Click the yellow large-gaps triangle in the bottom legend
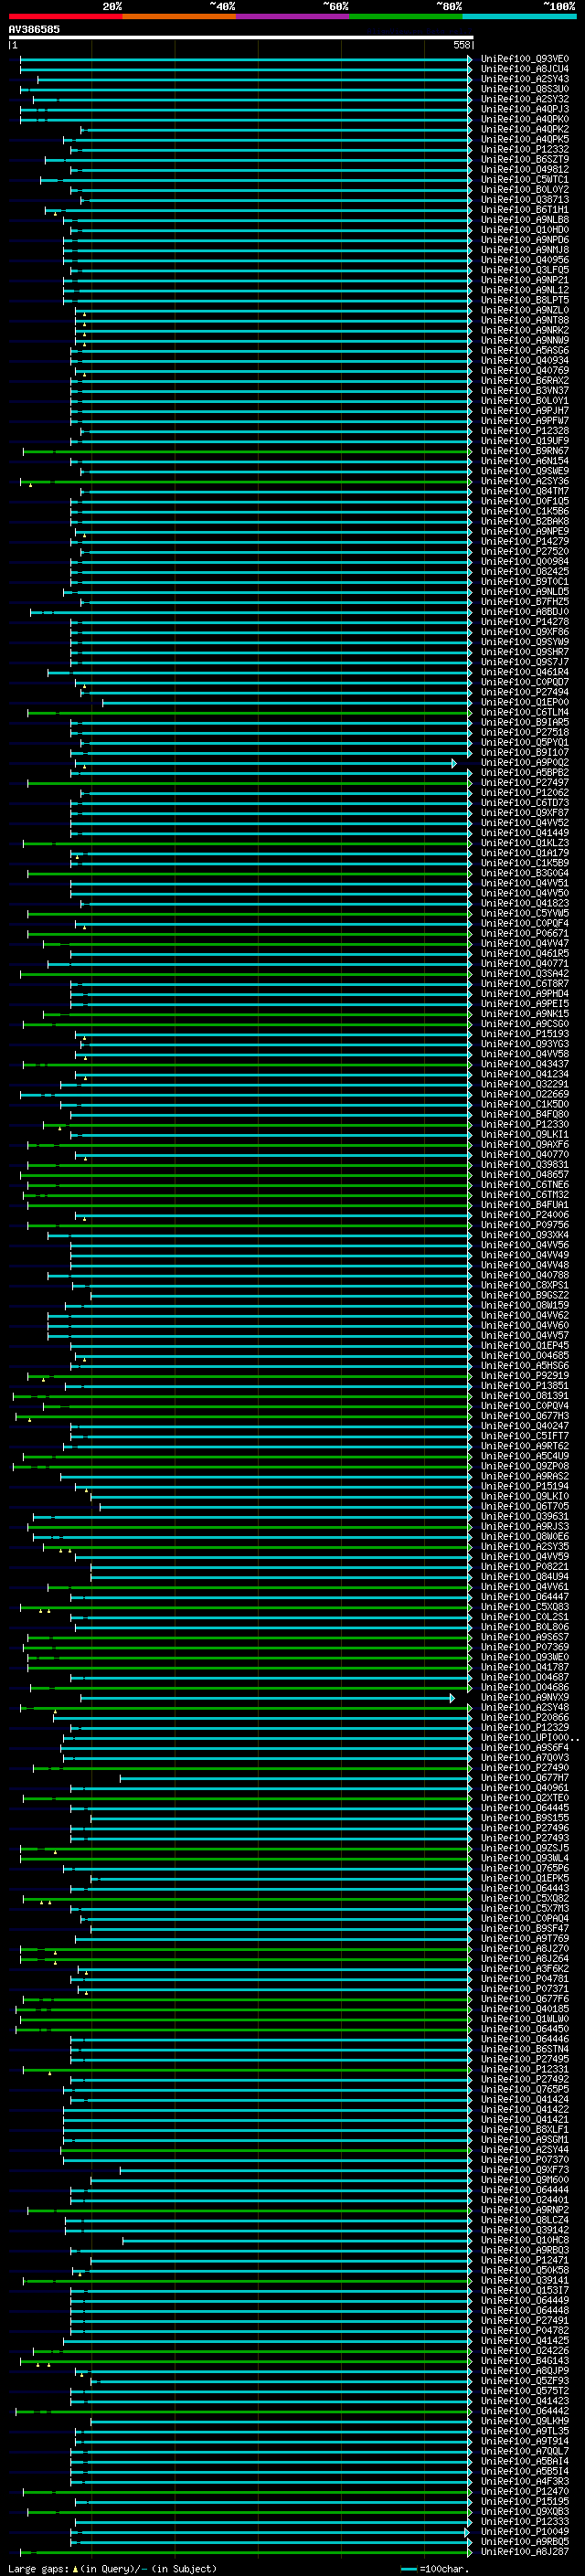 [x=75, y=2569]
